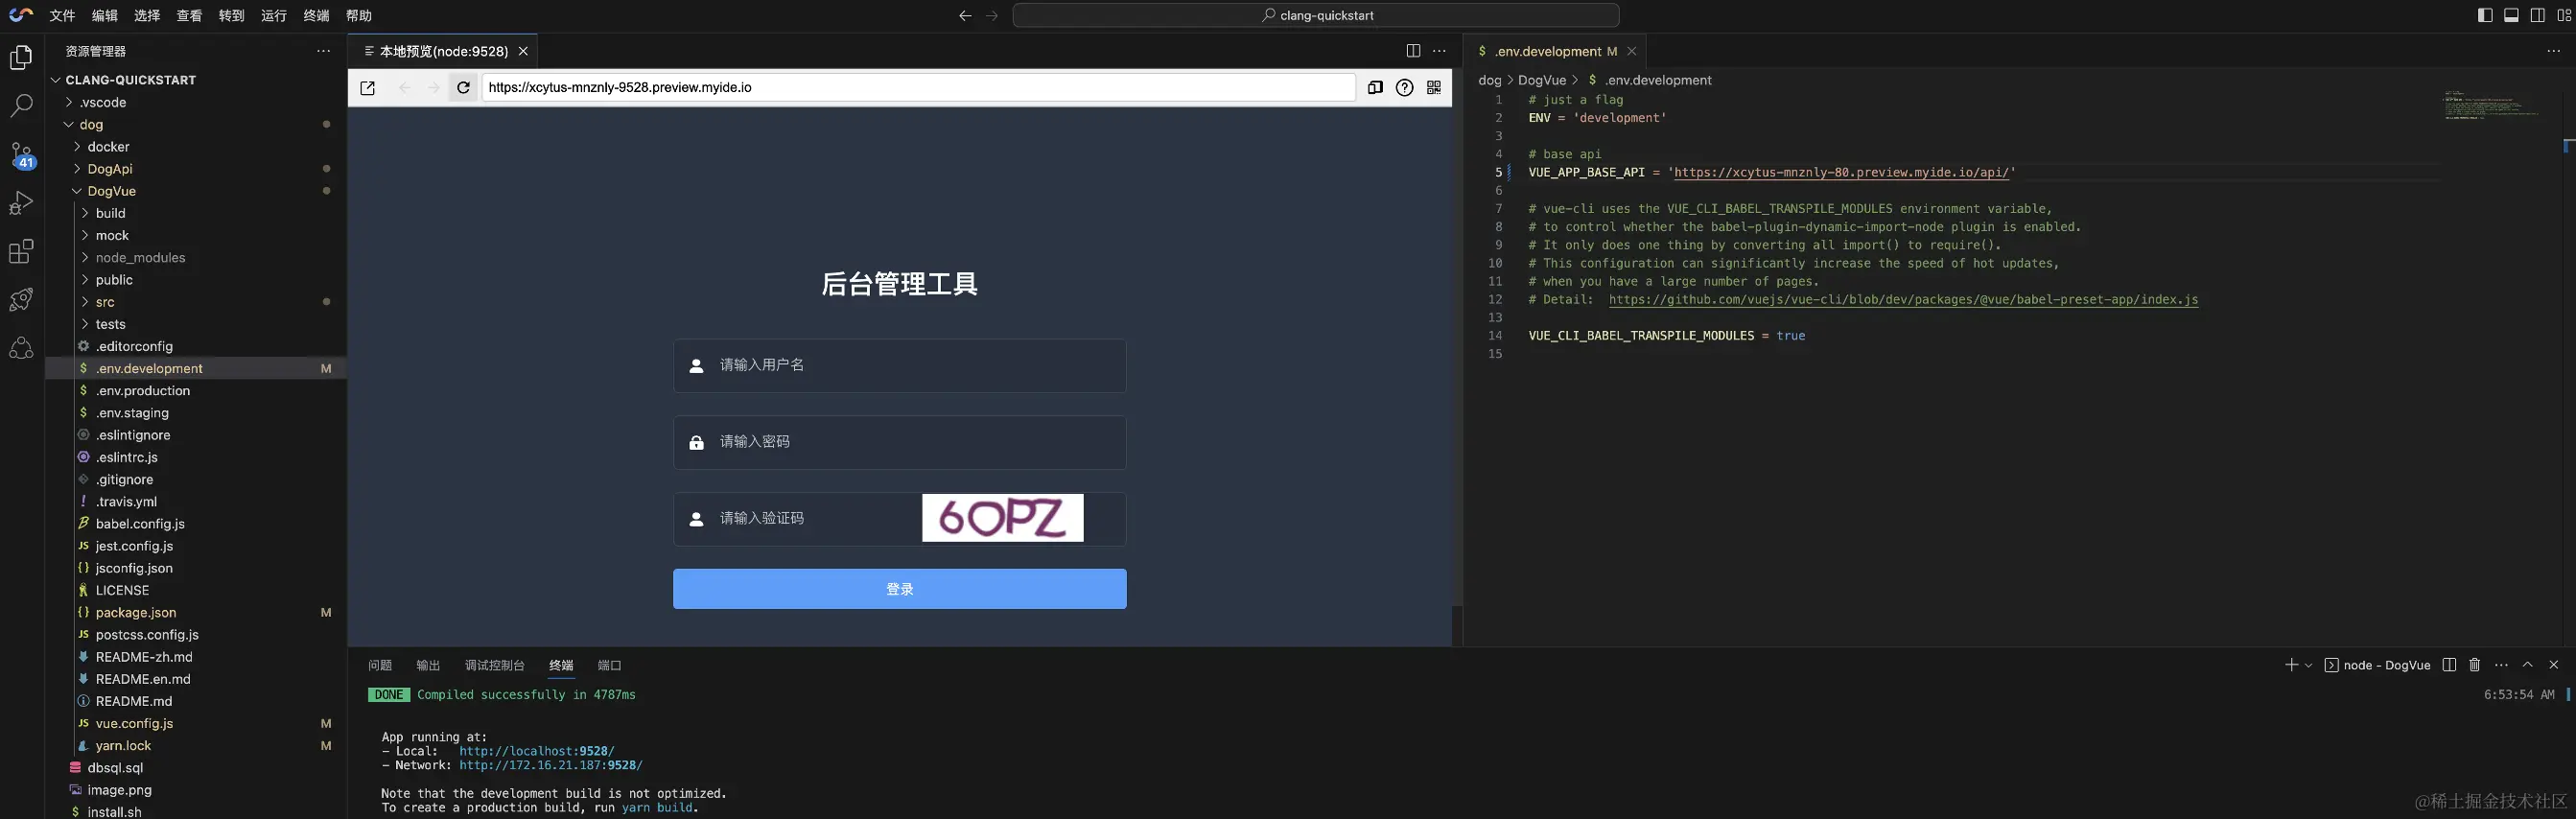
Task: Open Source Control view with 41 badge
Action: coord(21,155)
